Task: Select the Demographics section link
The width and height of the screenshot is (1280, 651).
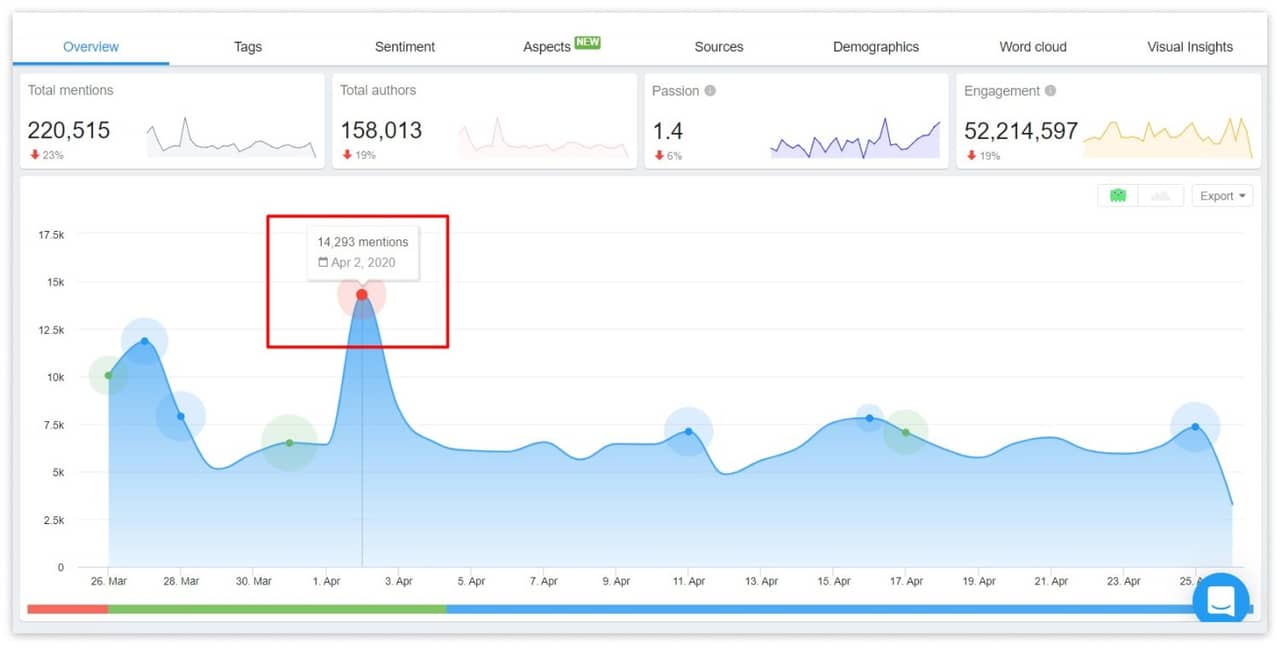Action: tap(875, 46)
